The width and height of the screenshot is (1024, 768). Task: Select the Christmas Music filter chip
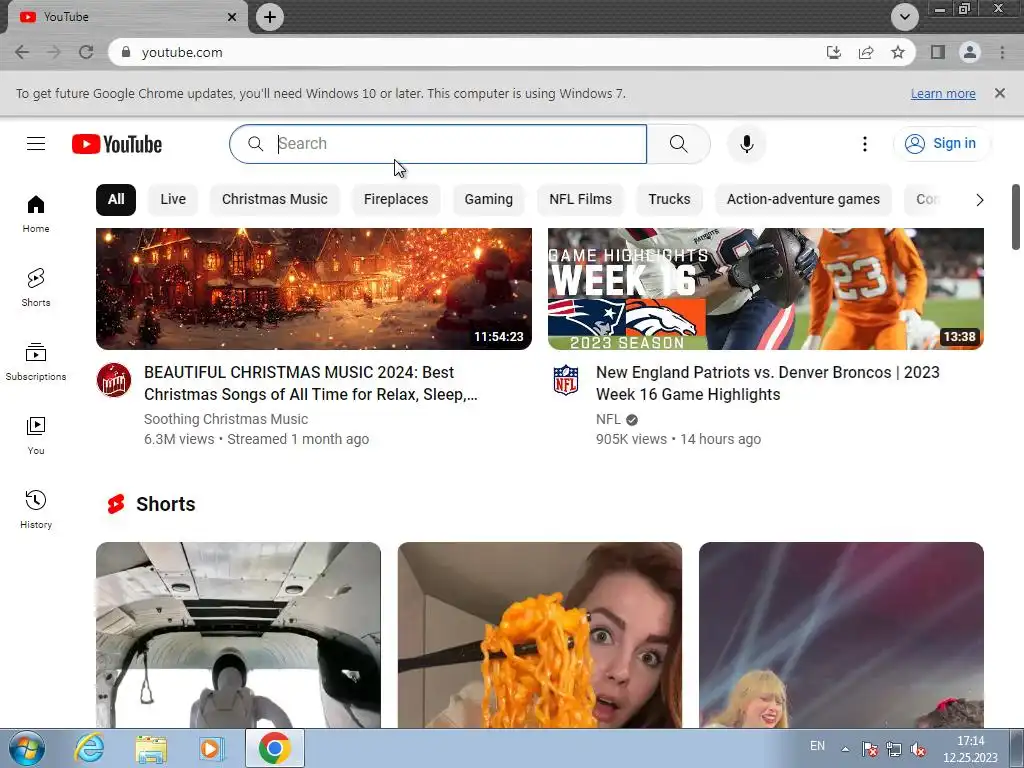(274, 199)
